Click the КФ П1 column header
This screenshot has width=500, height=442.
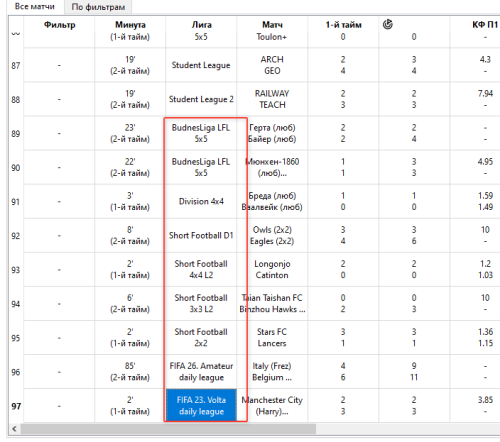[x=485, y=25]
